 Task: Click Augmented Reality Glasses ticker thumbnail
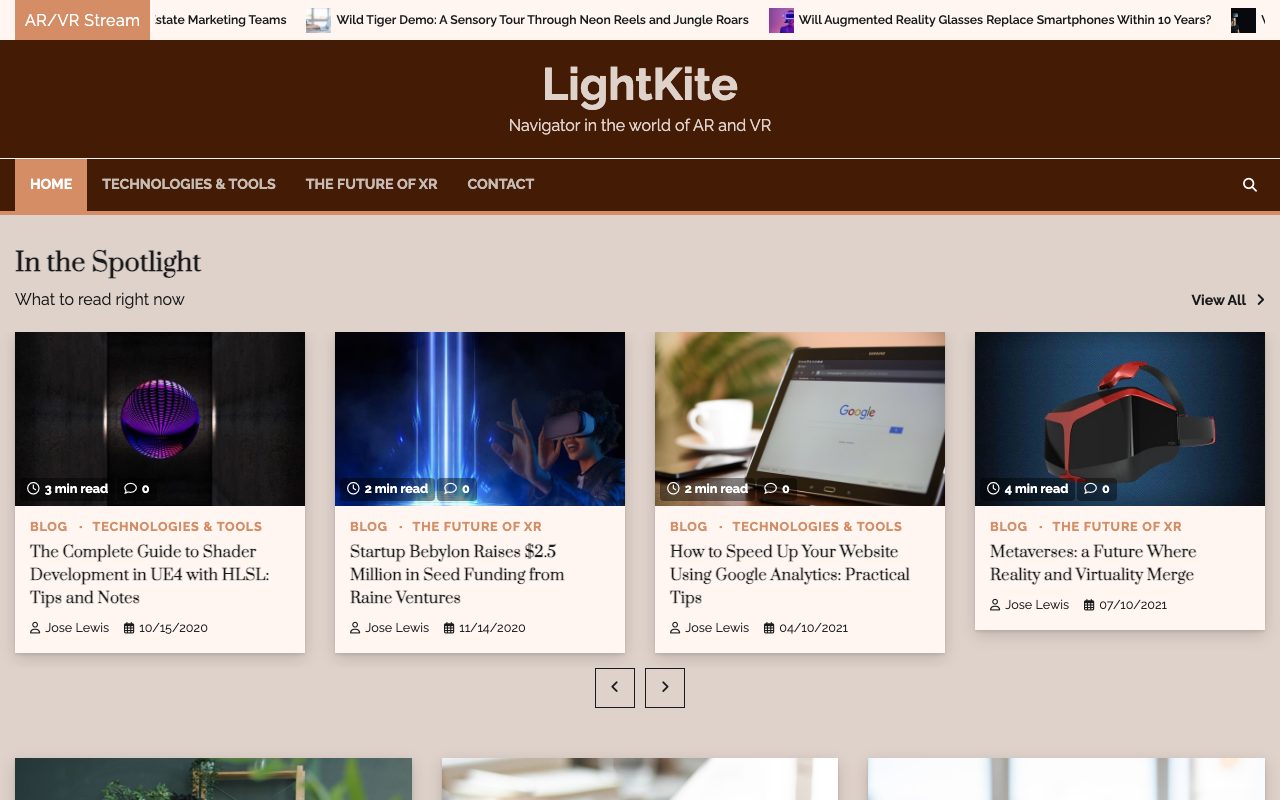781,20
